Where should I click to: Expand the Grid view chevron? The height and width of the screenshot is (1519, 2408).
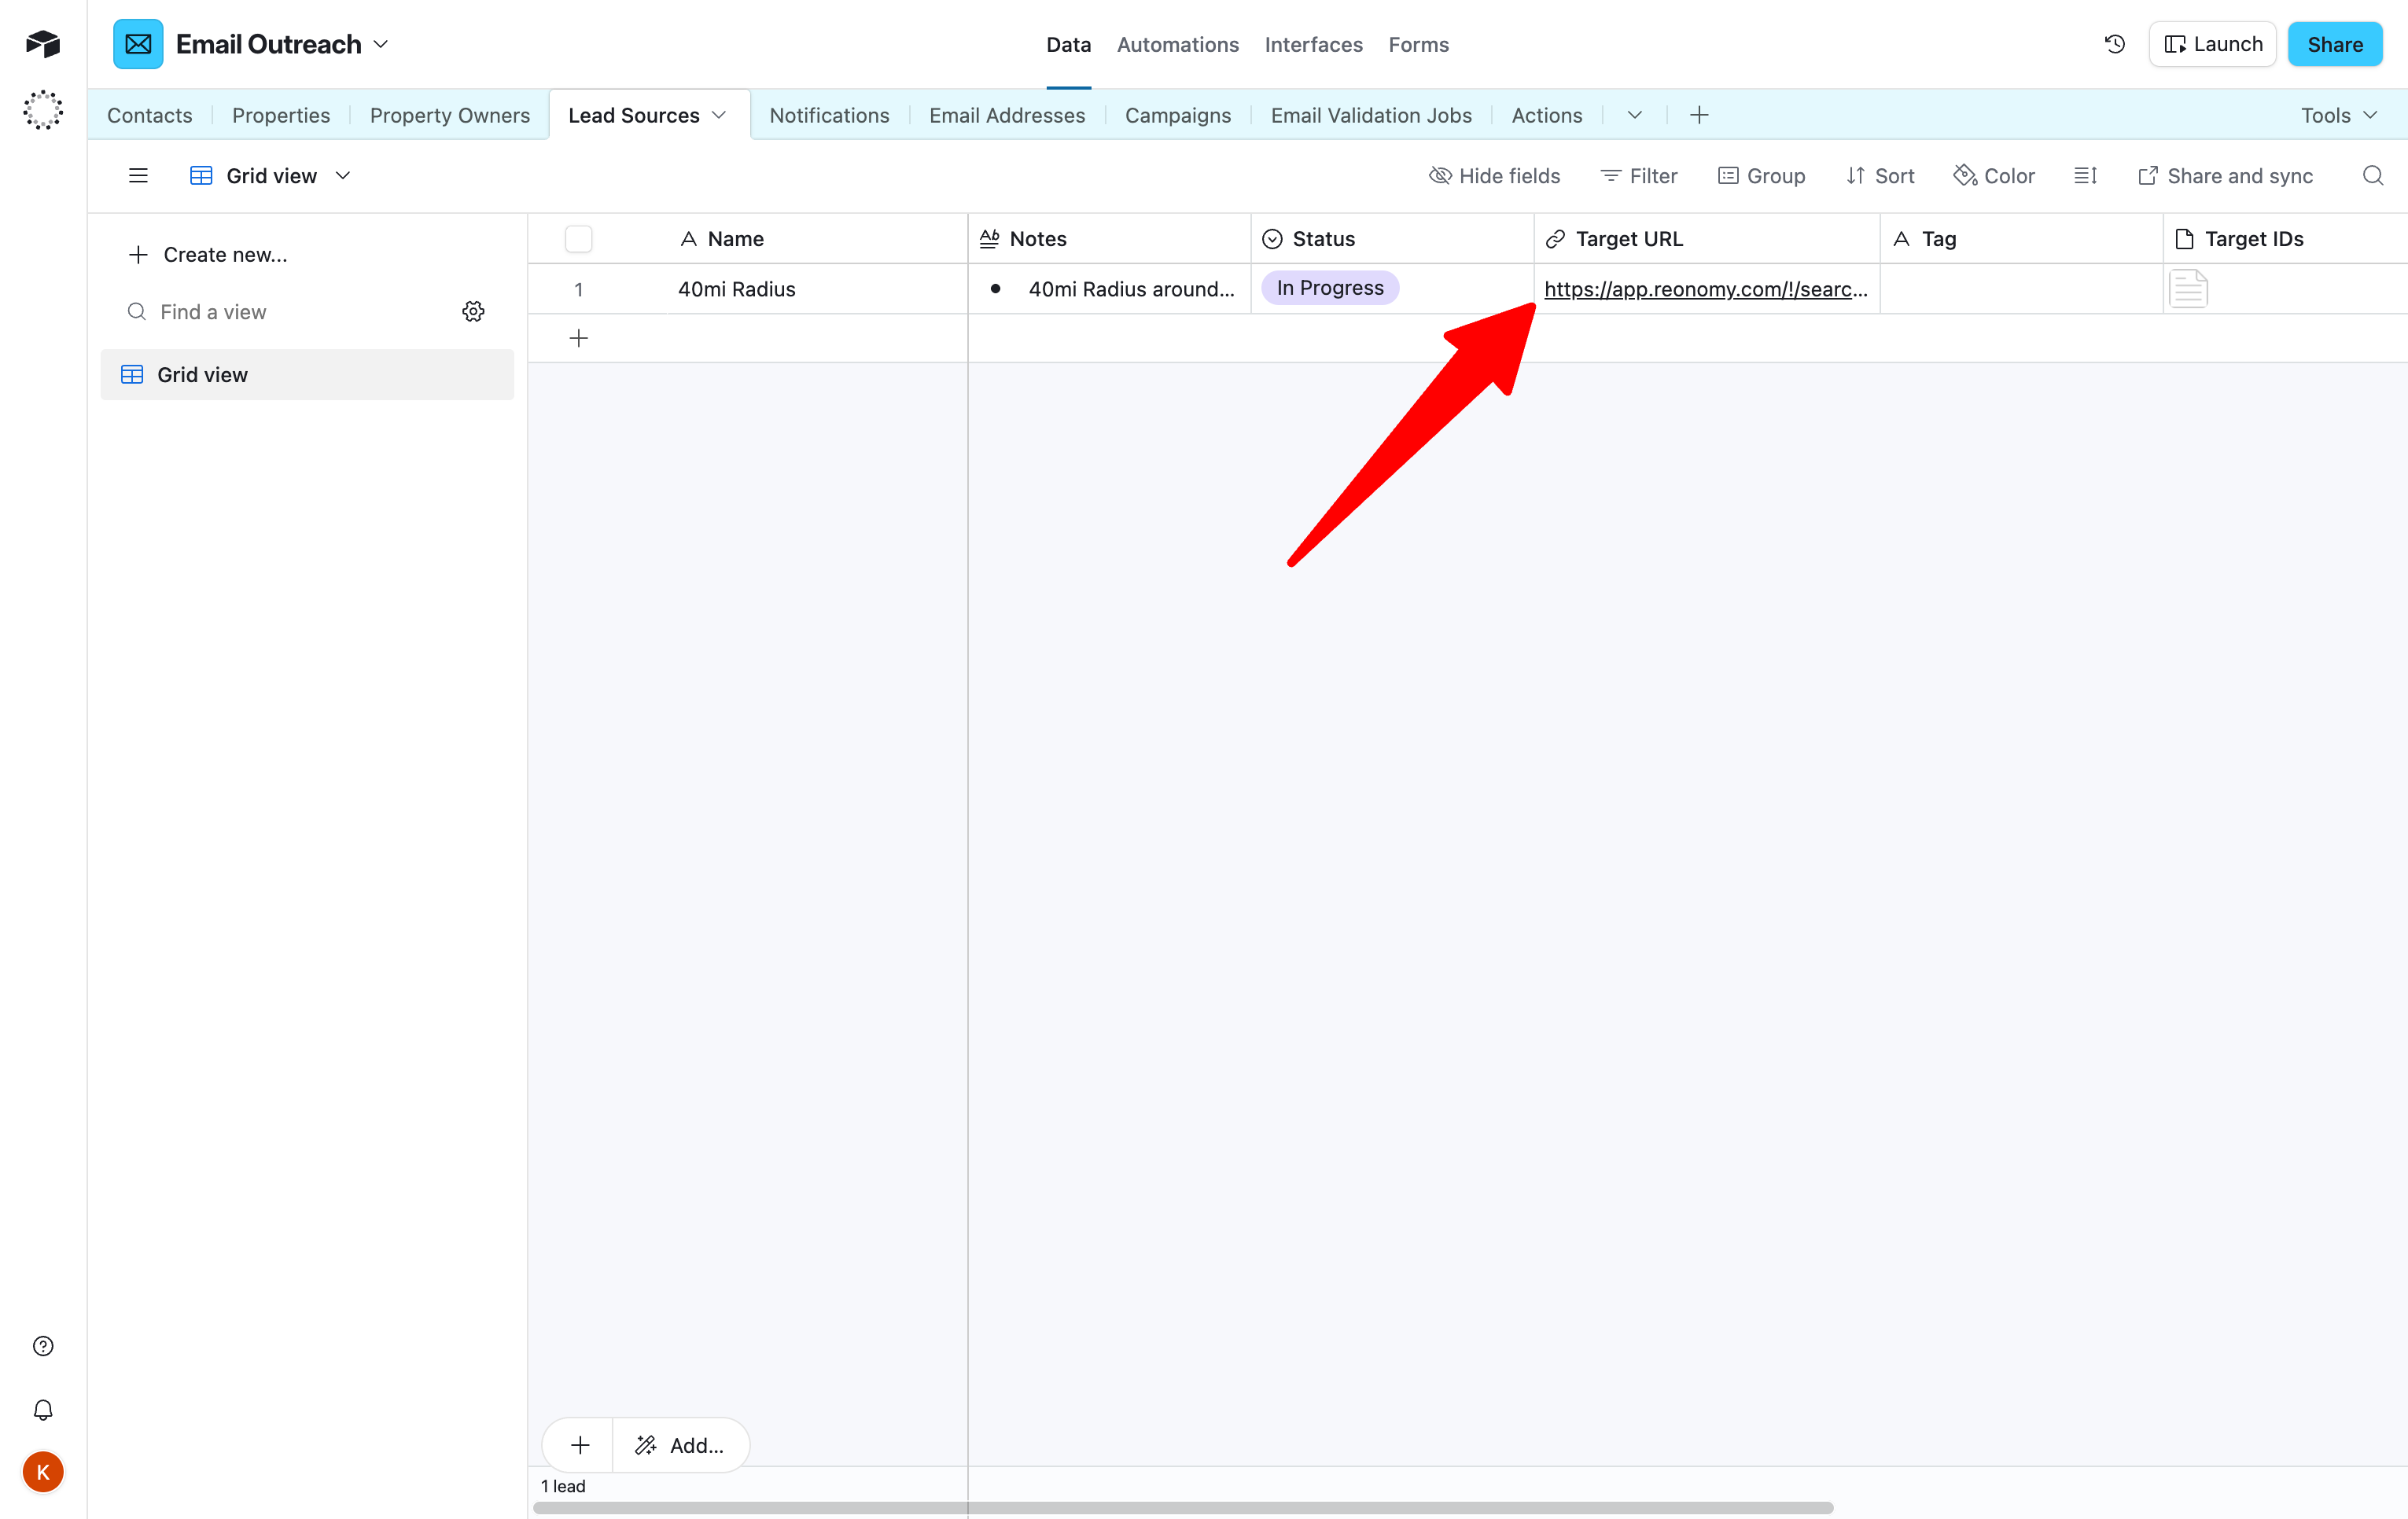(x=343, y=175)
